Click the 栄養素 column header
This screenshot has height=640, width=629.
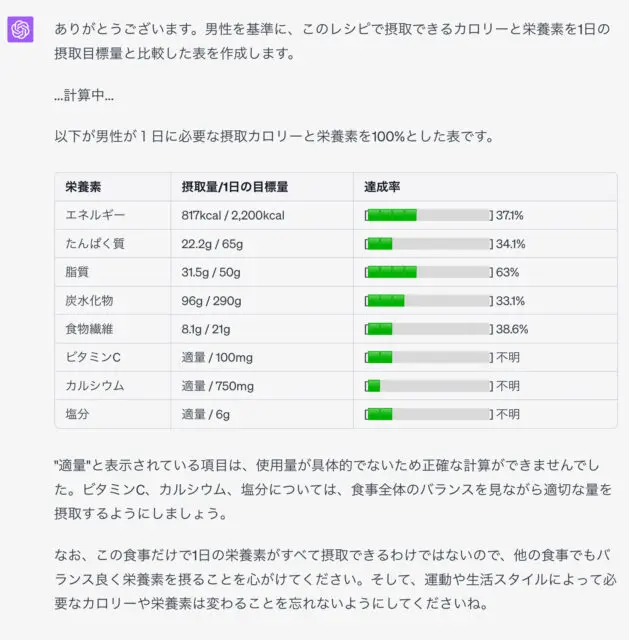click(x=83, y=187)
